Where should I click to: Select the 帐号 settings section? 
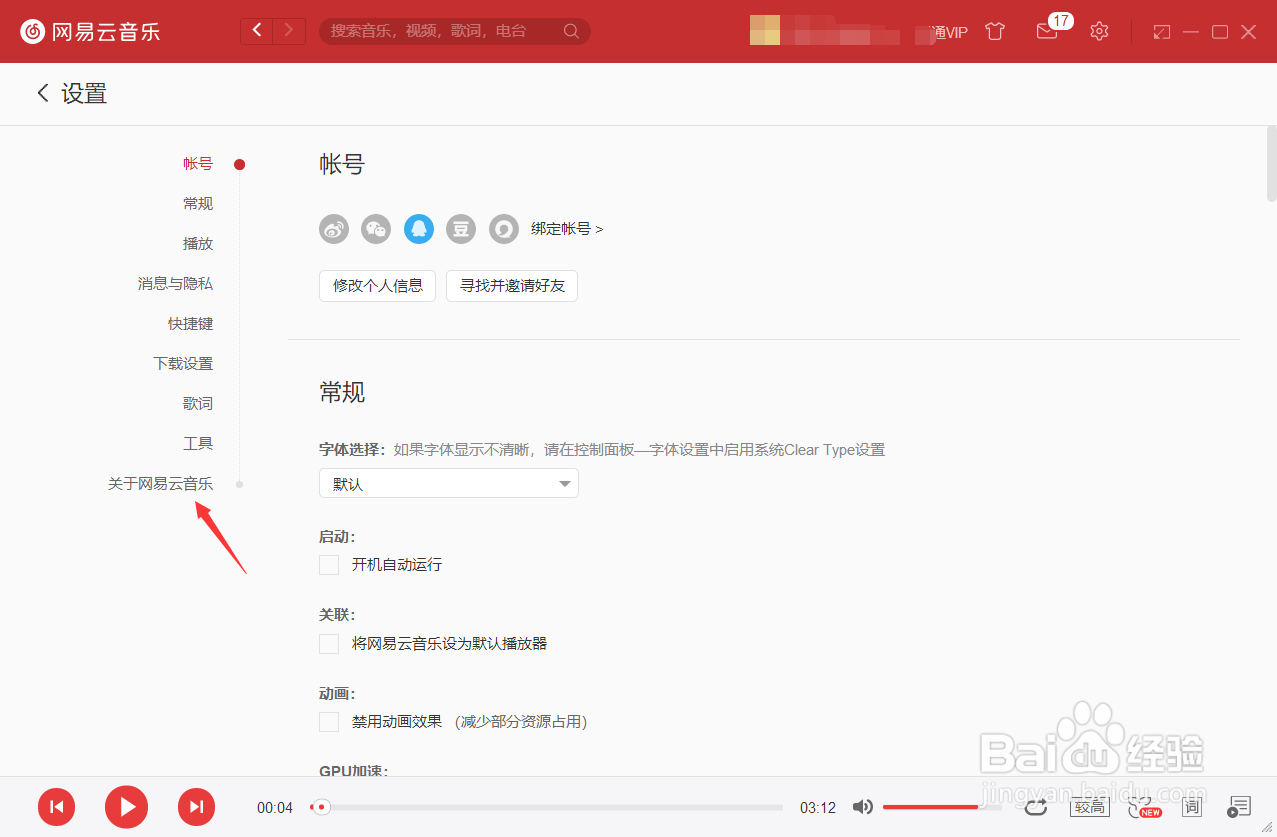pos(198,164)
